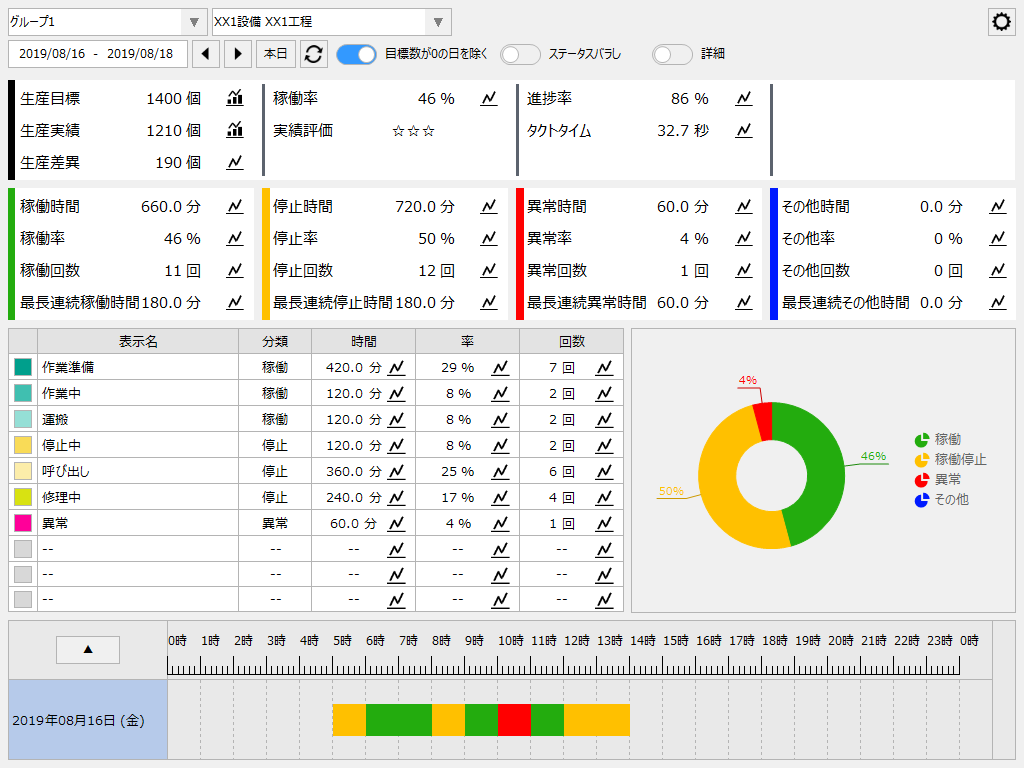Enable the ステータスバラし toggle
This screenshot has width=1024, height=768.
pos(520,56)
